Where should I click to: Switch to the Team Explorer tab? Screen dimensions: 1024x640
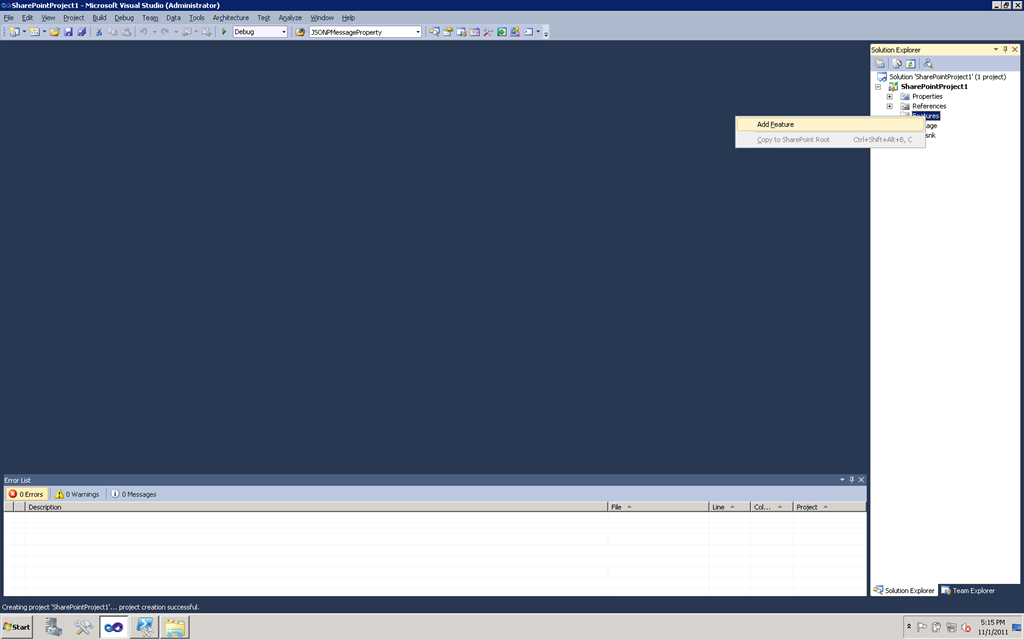click(968, 590)
